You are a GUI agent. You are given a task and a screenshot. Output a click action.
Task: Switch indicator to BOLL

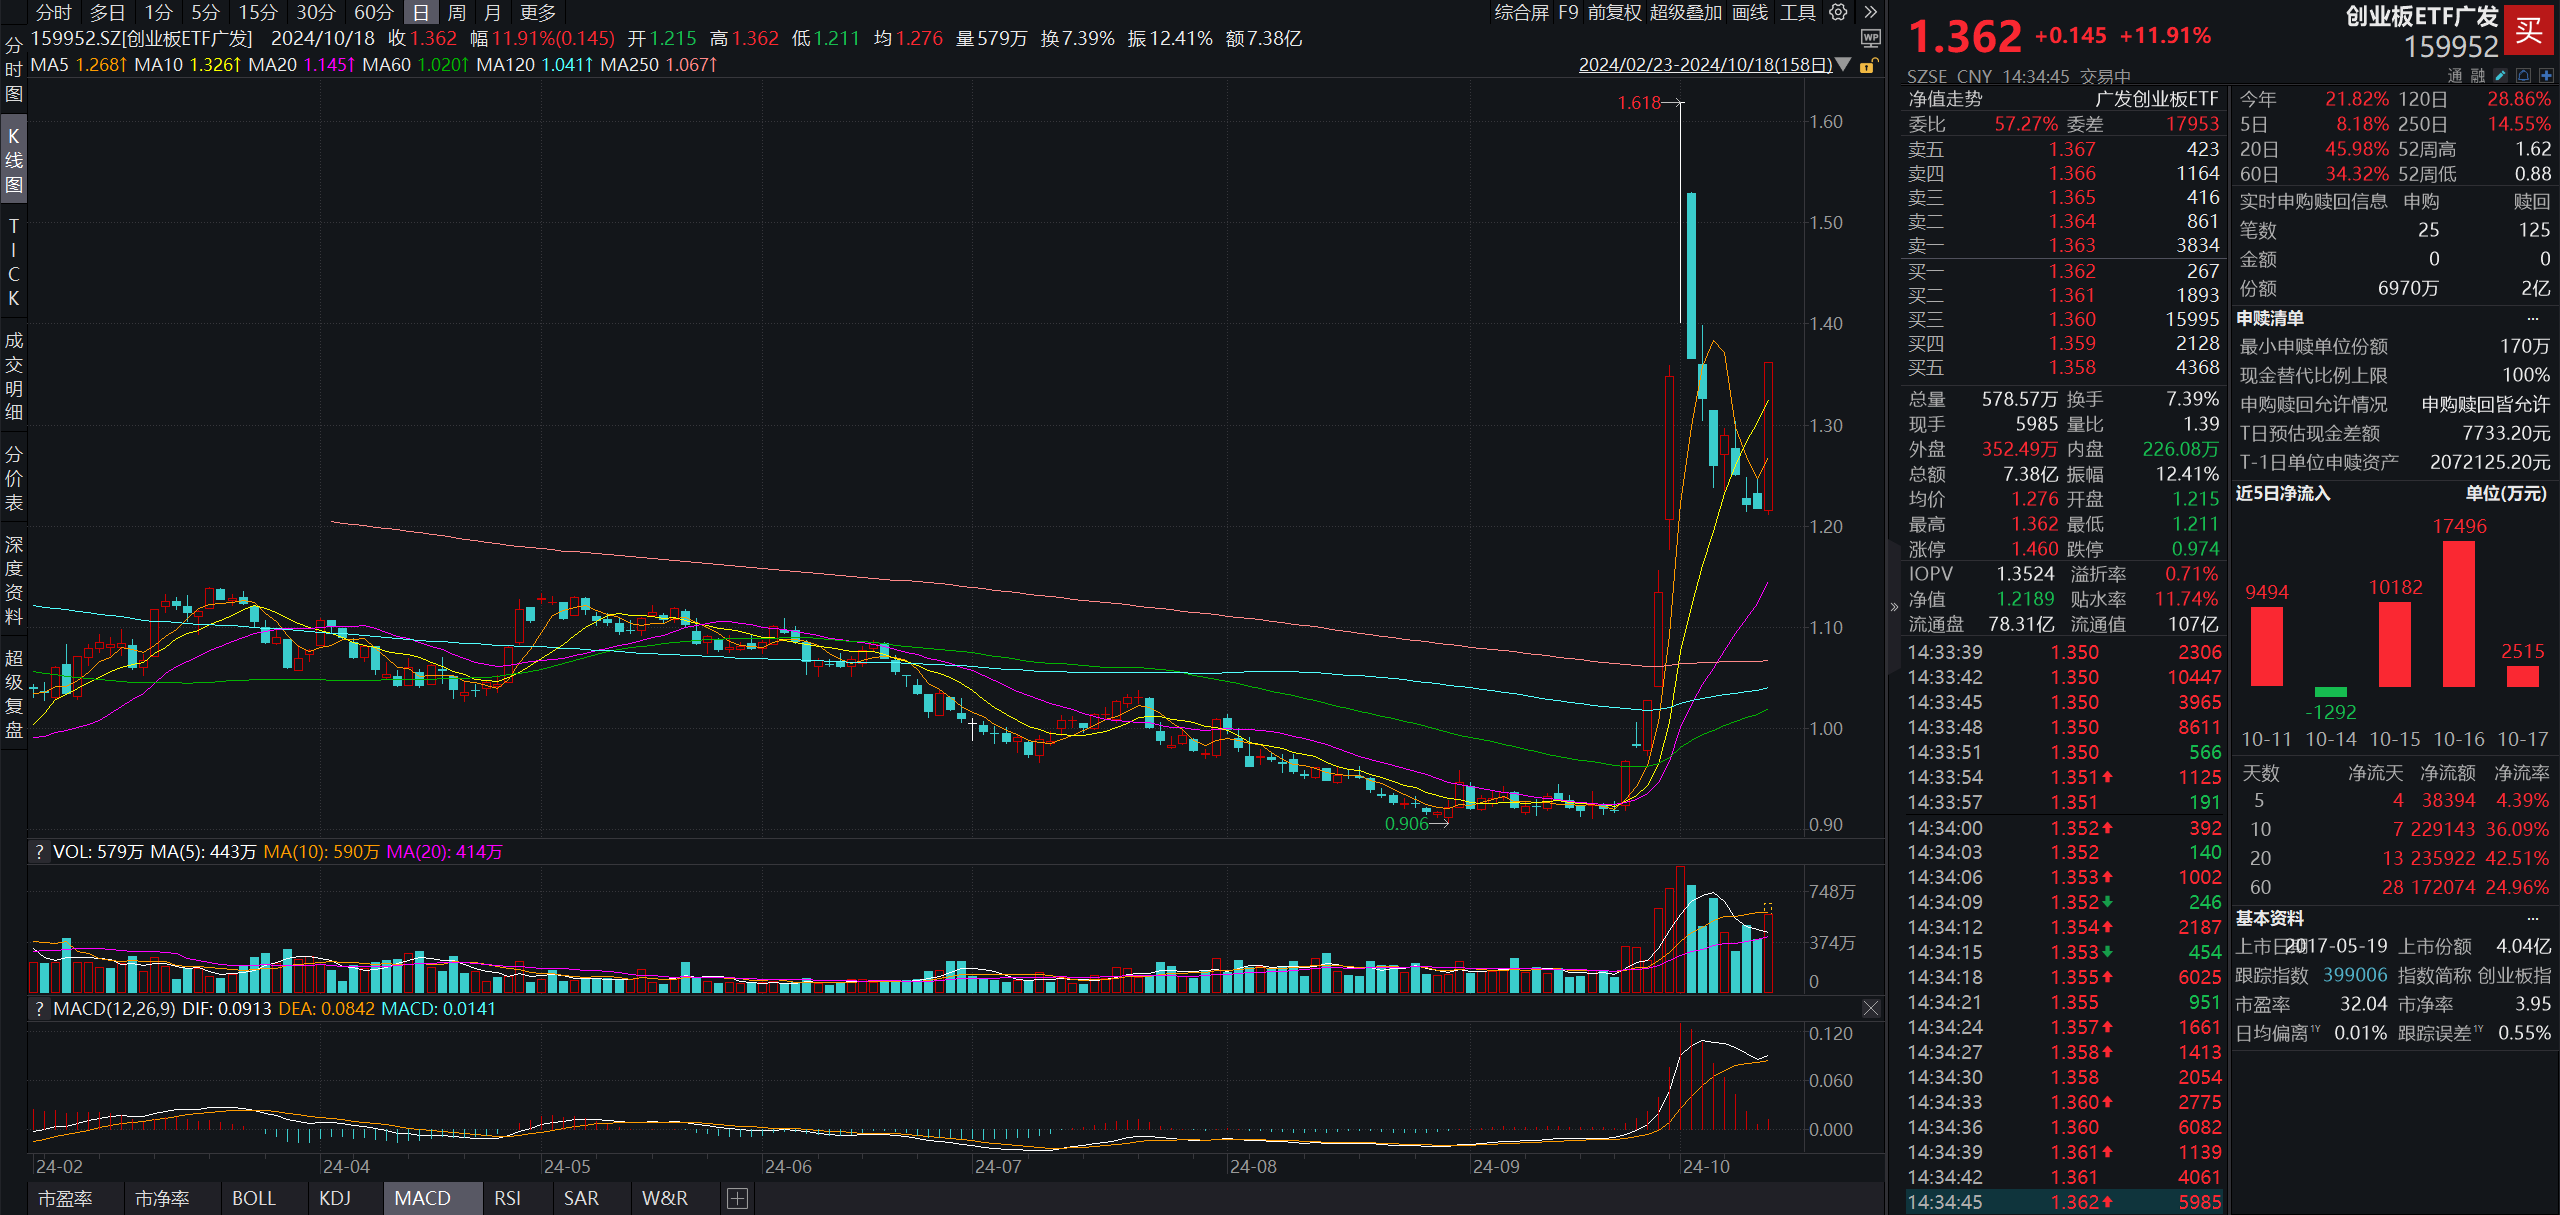coord(254,1198)
